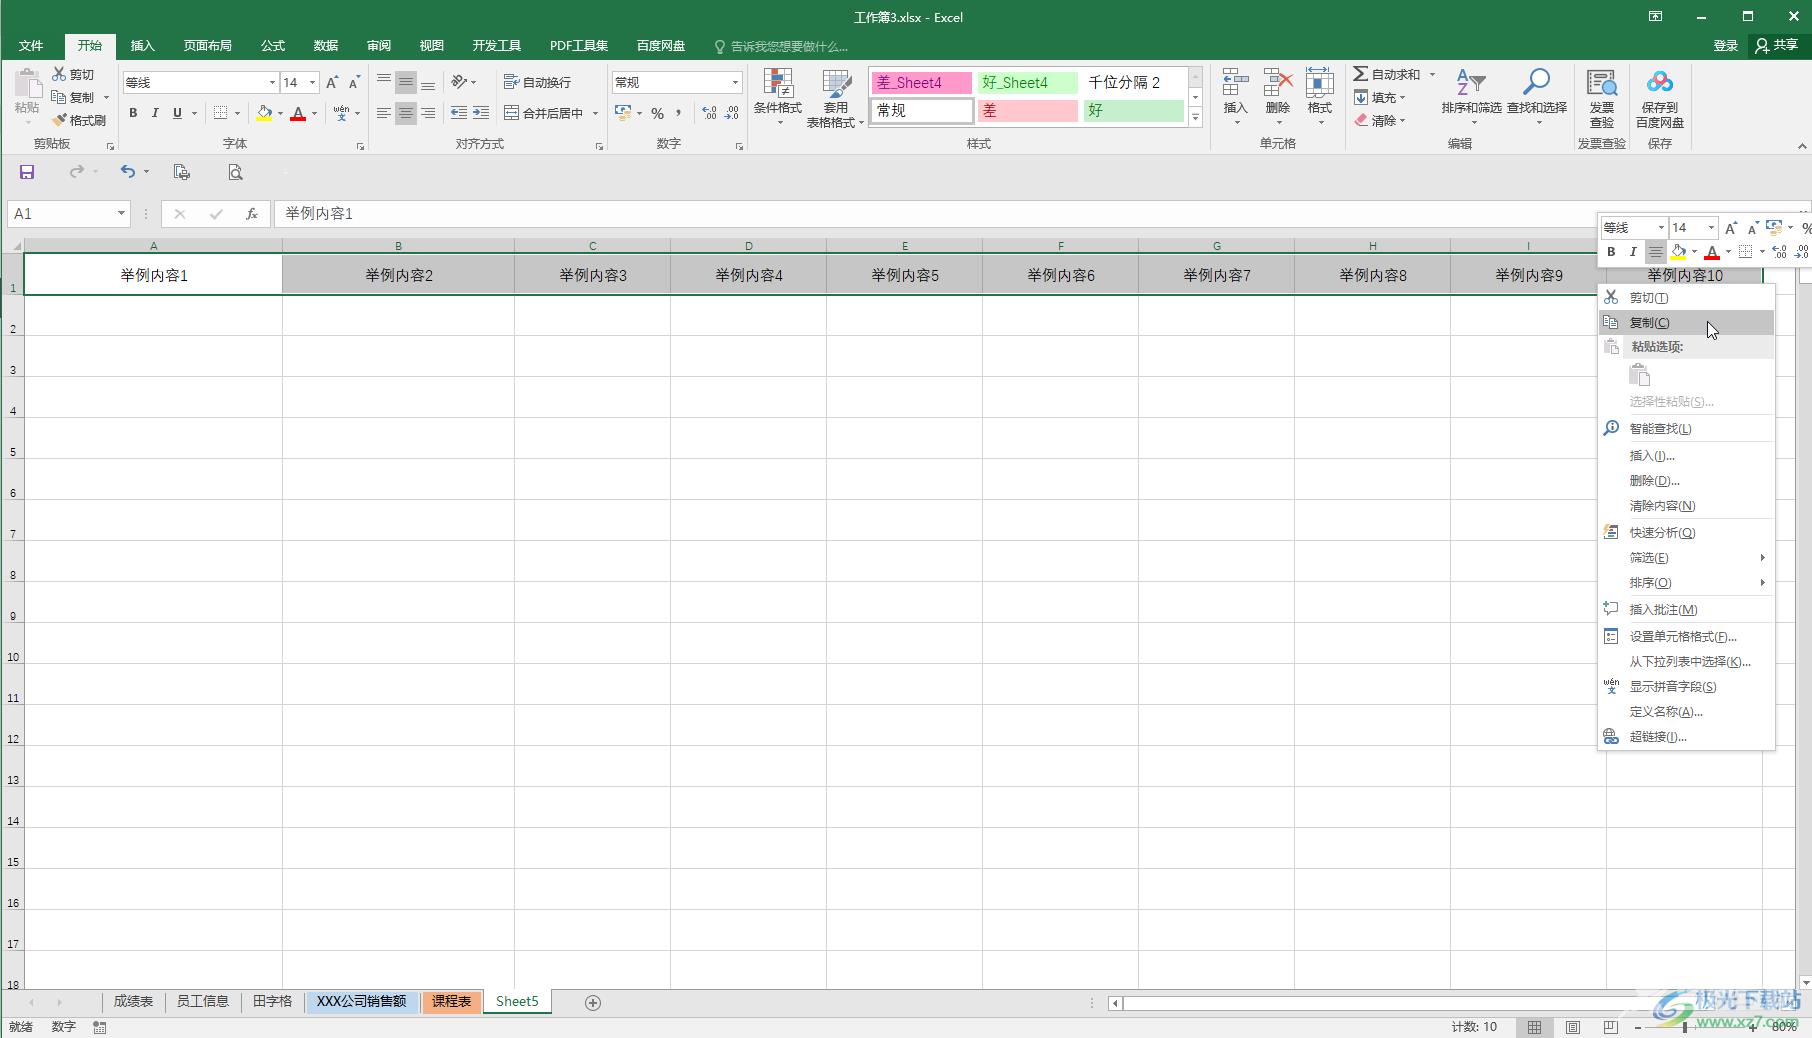Open the Font dialog launcher in the 字体 group
1812x1038 pixels.
point(361,146)
